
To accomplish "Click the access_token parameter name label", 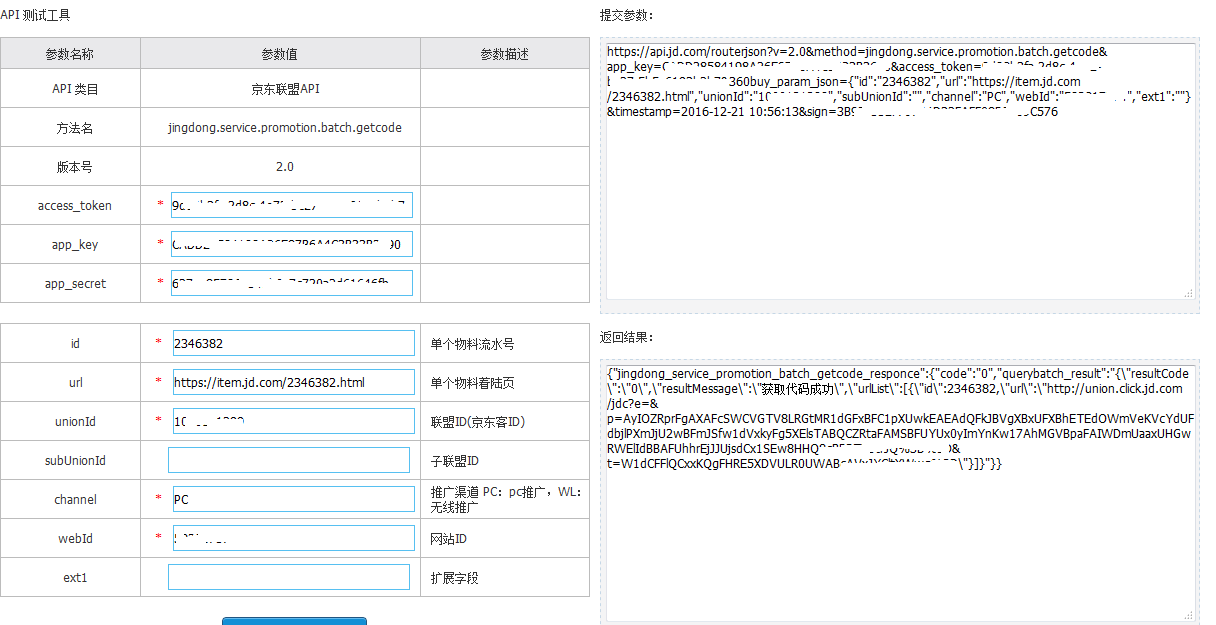I will tap(75, 206).
